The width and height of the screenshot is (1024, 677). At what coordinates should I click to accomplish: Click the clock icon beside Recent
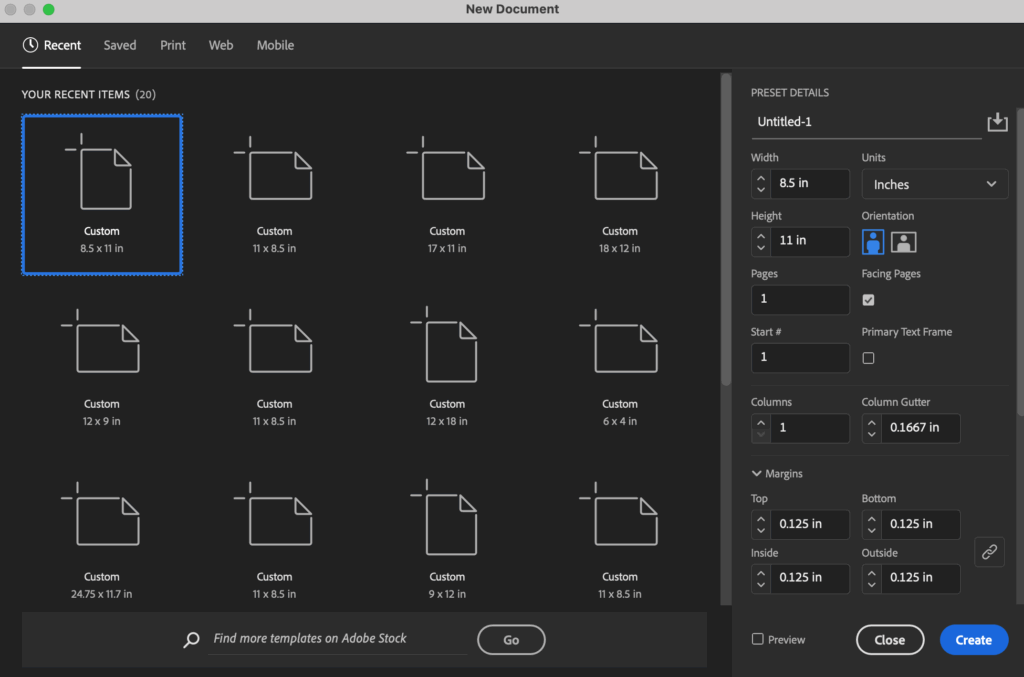pos(30,44)
